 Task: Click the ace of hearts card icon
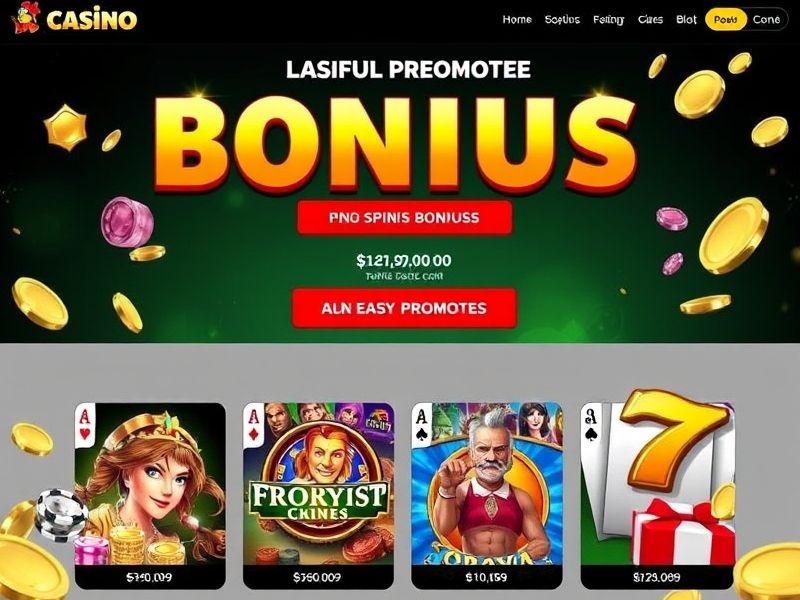[85, 424]
